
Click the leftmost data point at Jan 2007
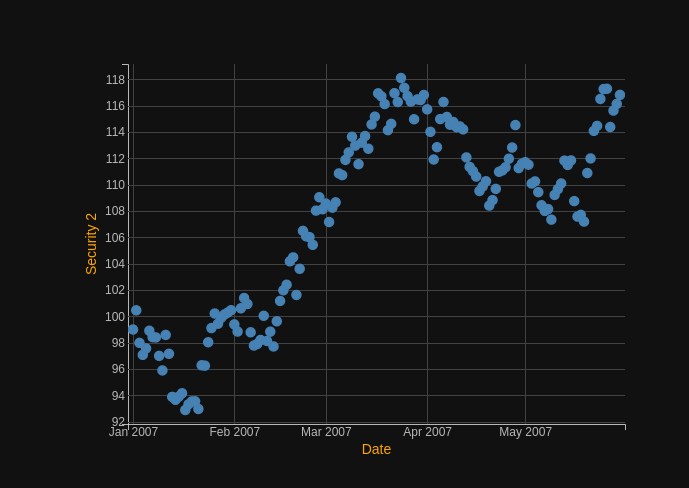pos(133,329)
